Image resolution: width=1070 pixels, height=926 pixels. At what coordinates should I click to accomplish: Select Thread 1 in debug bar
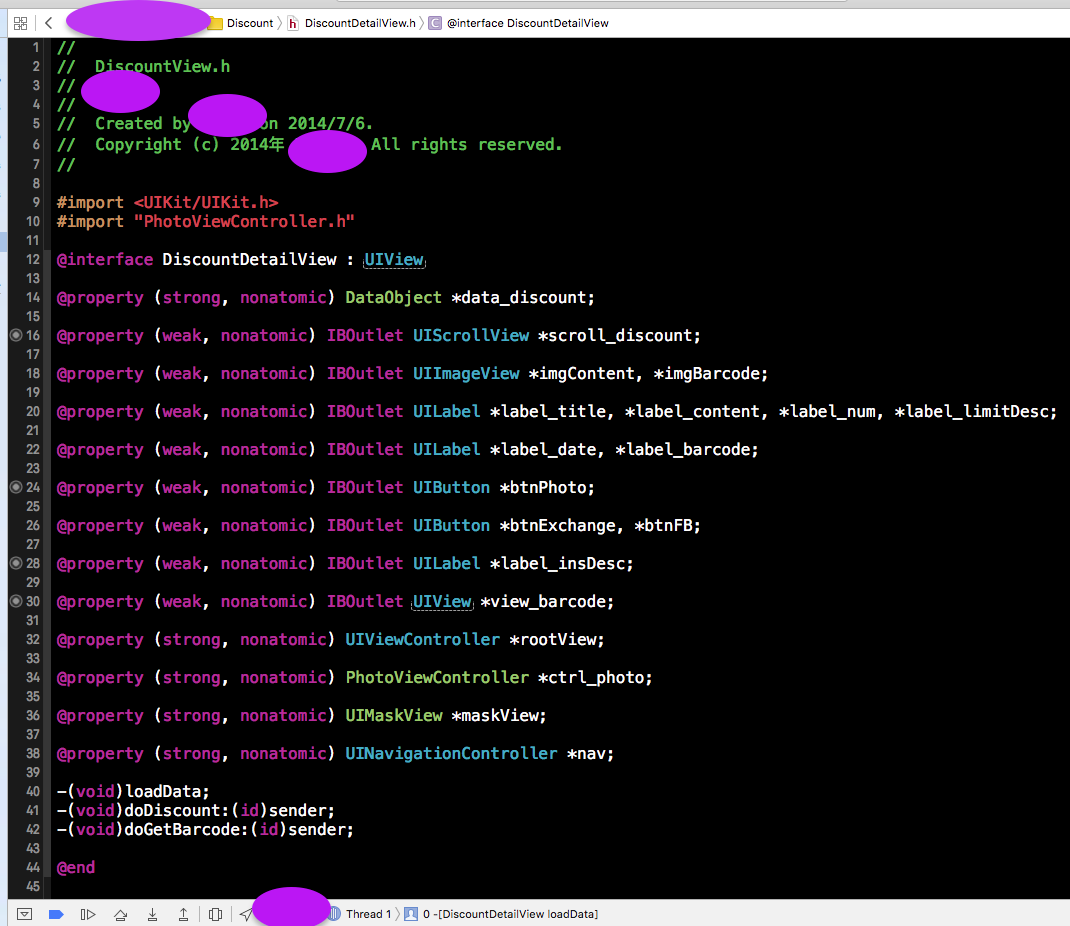point(368,914)
